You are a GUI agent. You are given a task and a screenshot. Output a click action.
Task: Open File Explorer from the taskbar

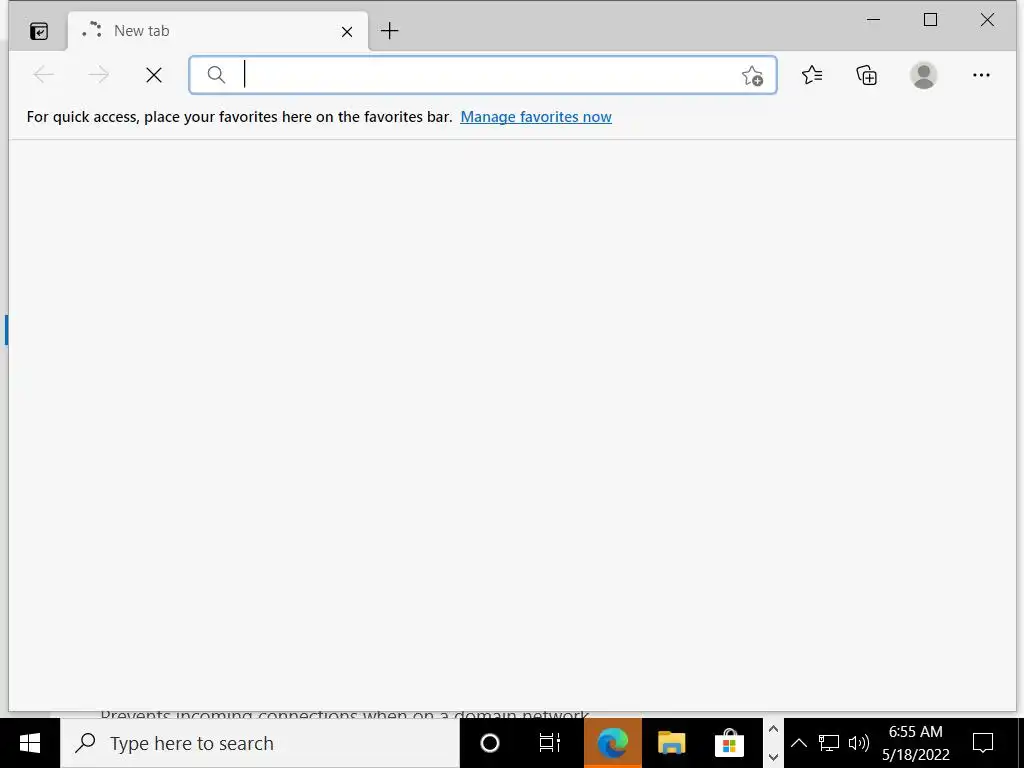[671, 743]
